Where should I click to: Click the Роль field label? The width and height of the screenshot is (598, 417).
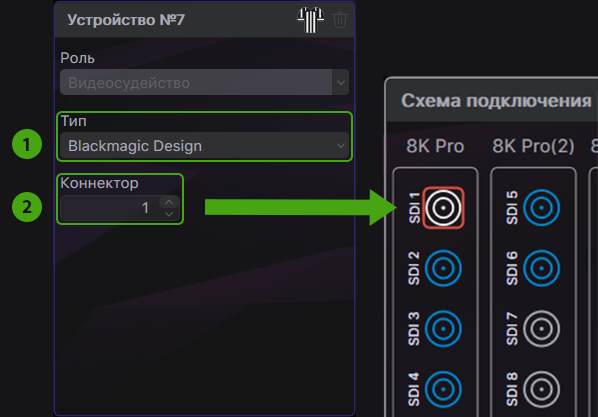click(77, 58)
